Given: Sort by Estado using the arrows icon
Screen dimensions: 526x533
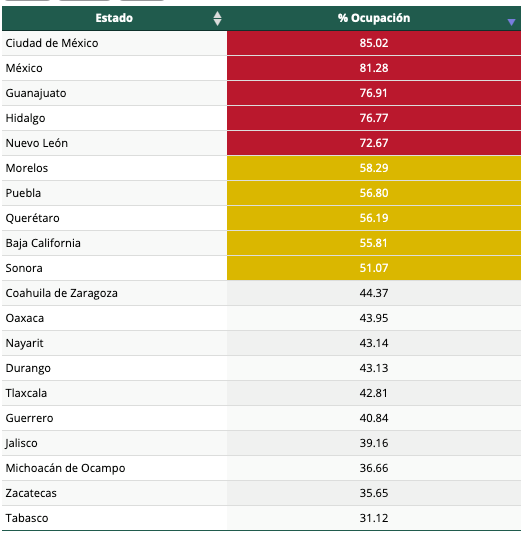Looking at the screenshot, I should 217,18.
